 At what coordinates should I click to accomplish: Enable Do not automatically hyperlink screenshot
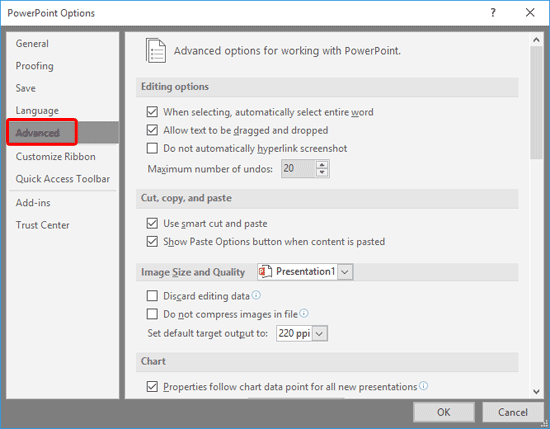[x=152, y=148]
